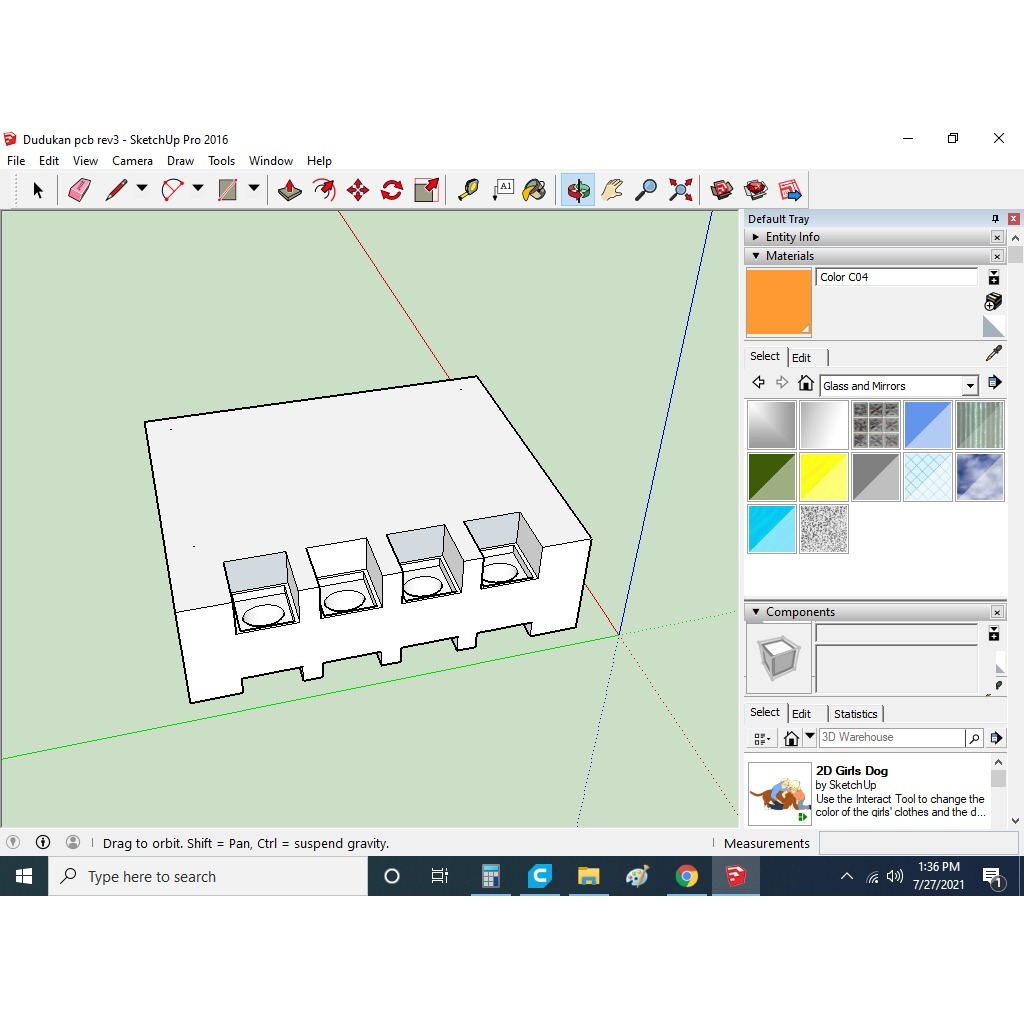Click the sample paint eyedropper in Materials
1024x1024 pixels.
(x=993, y=353)
